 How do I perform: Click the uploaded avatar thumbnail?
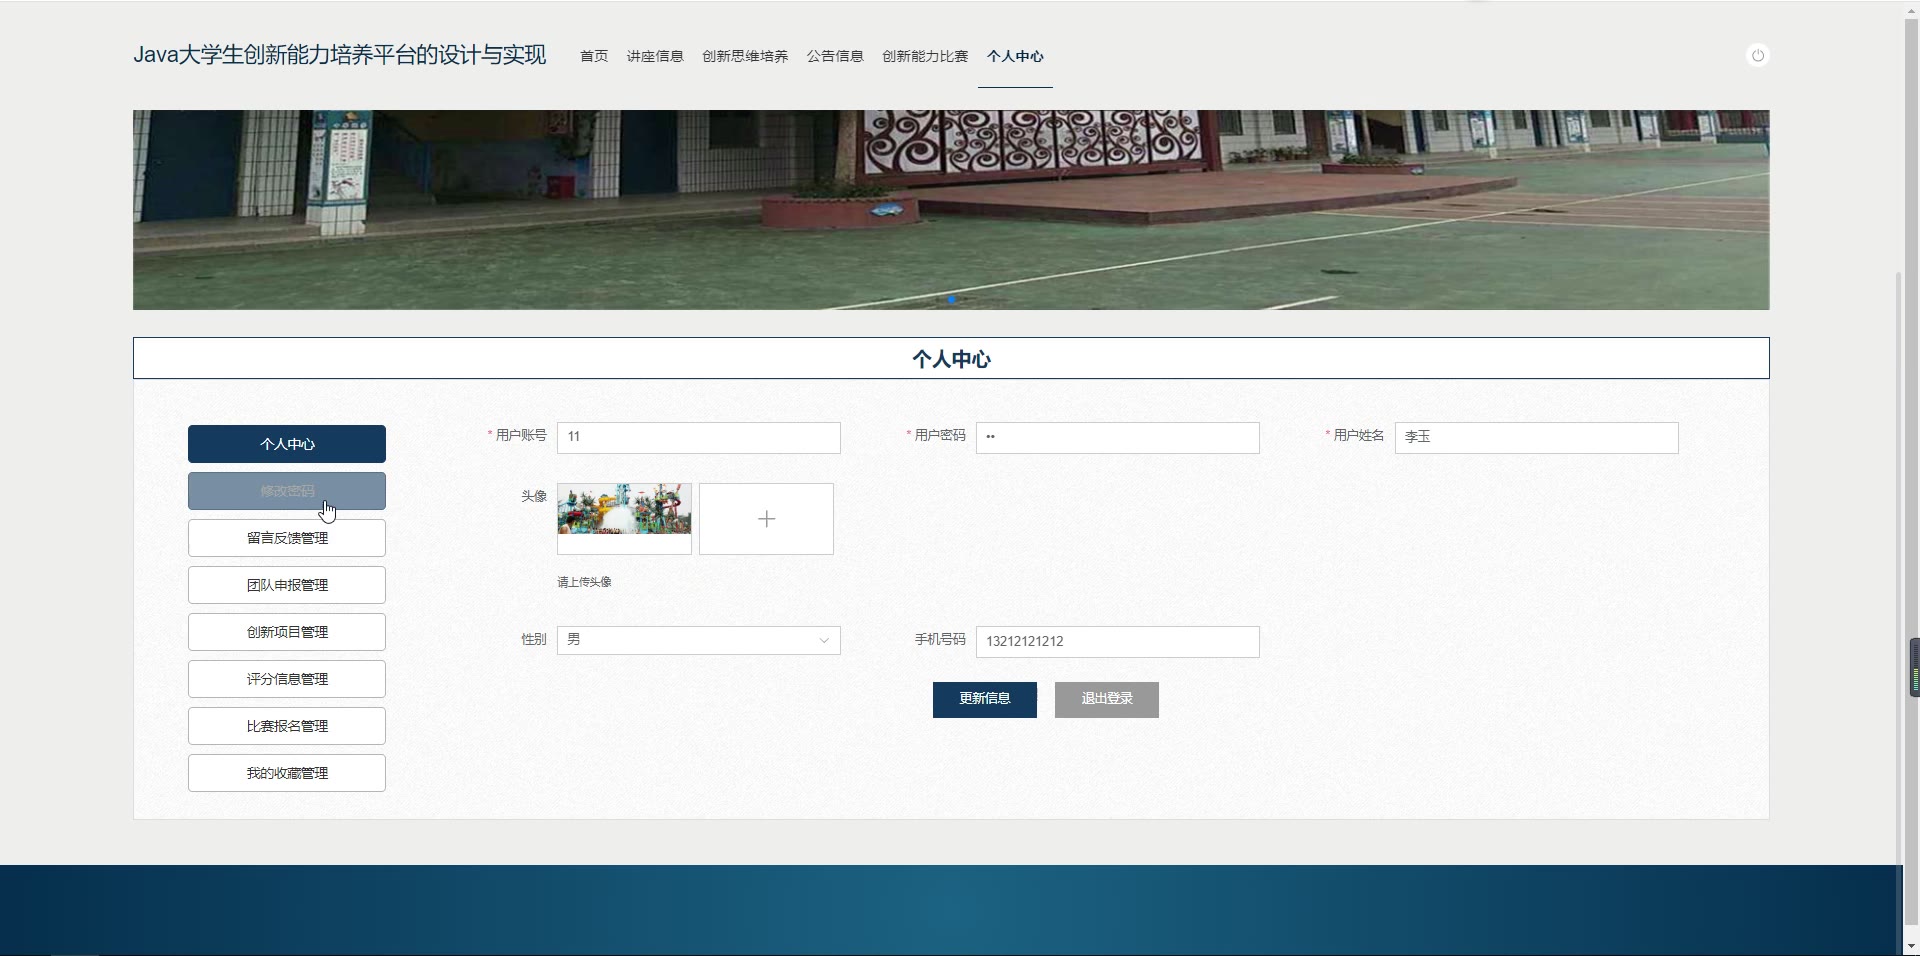click(x=624, y=519)
